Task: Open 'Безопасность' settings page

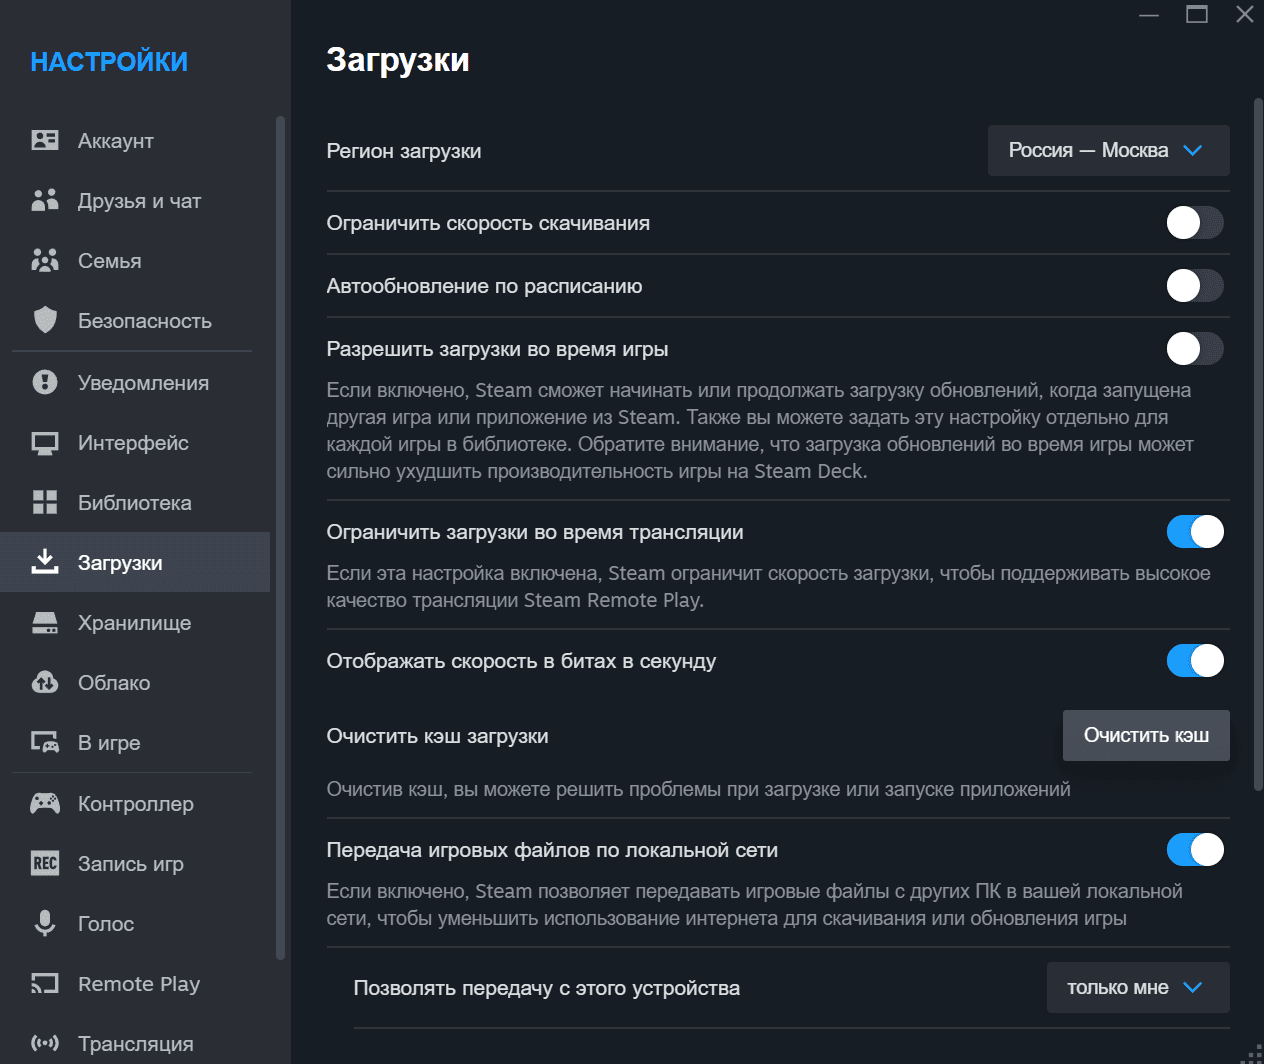Action: (x=135, y=321)
